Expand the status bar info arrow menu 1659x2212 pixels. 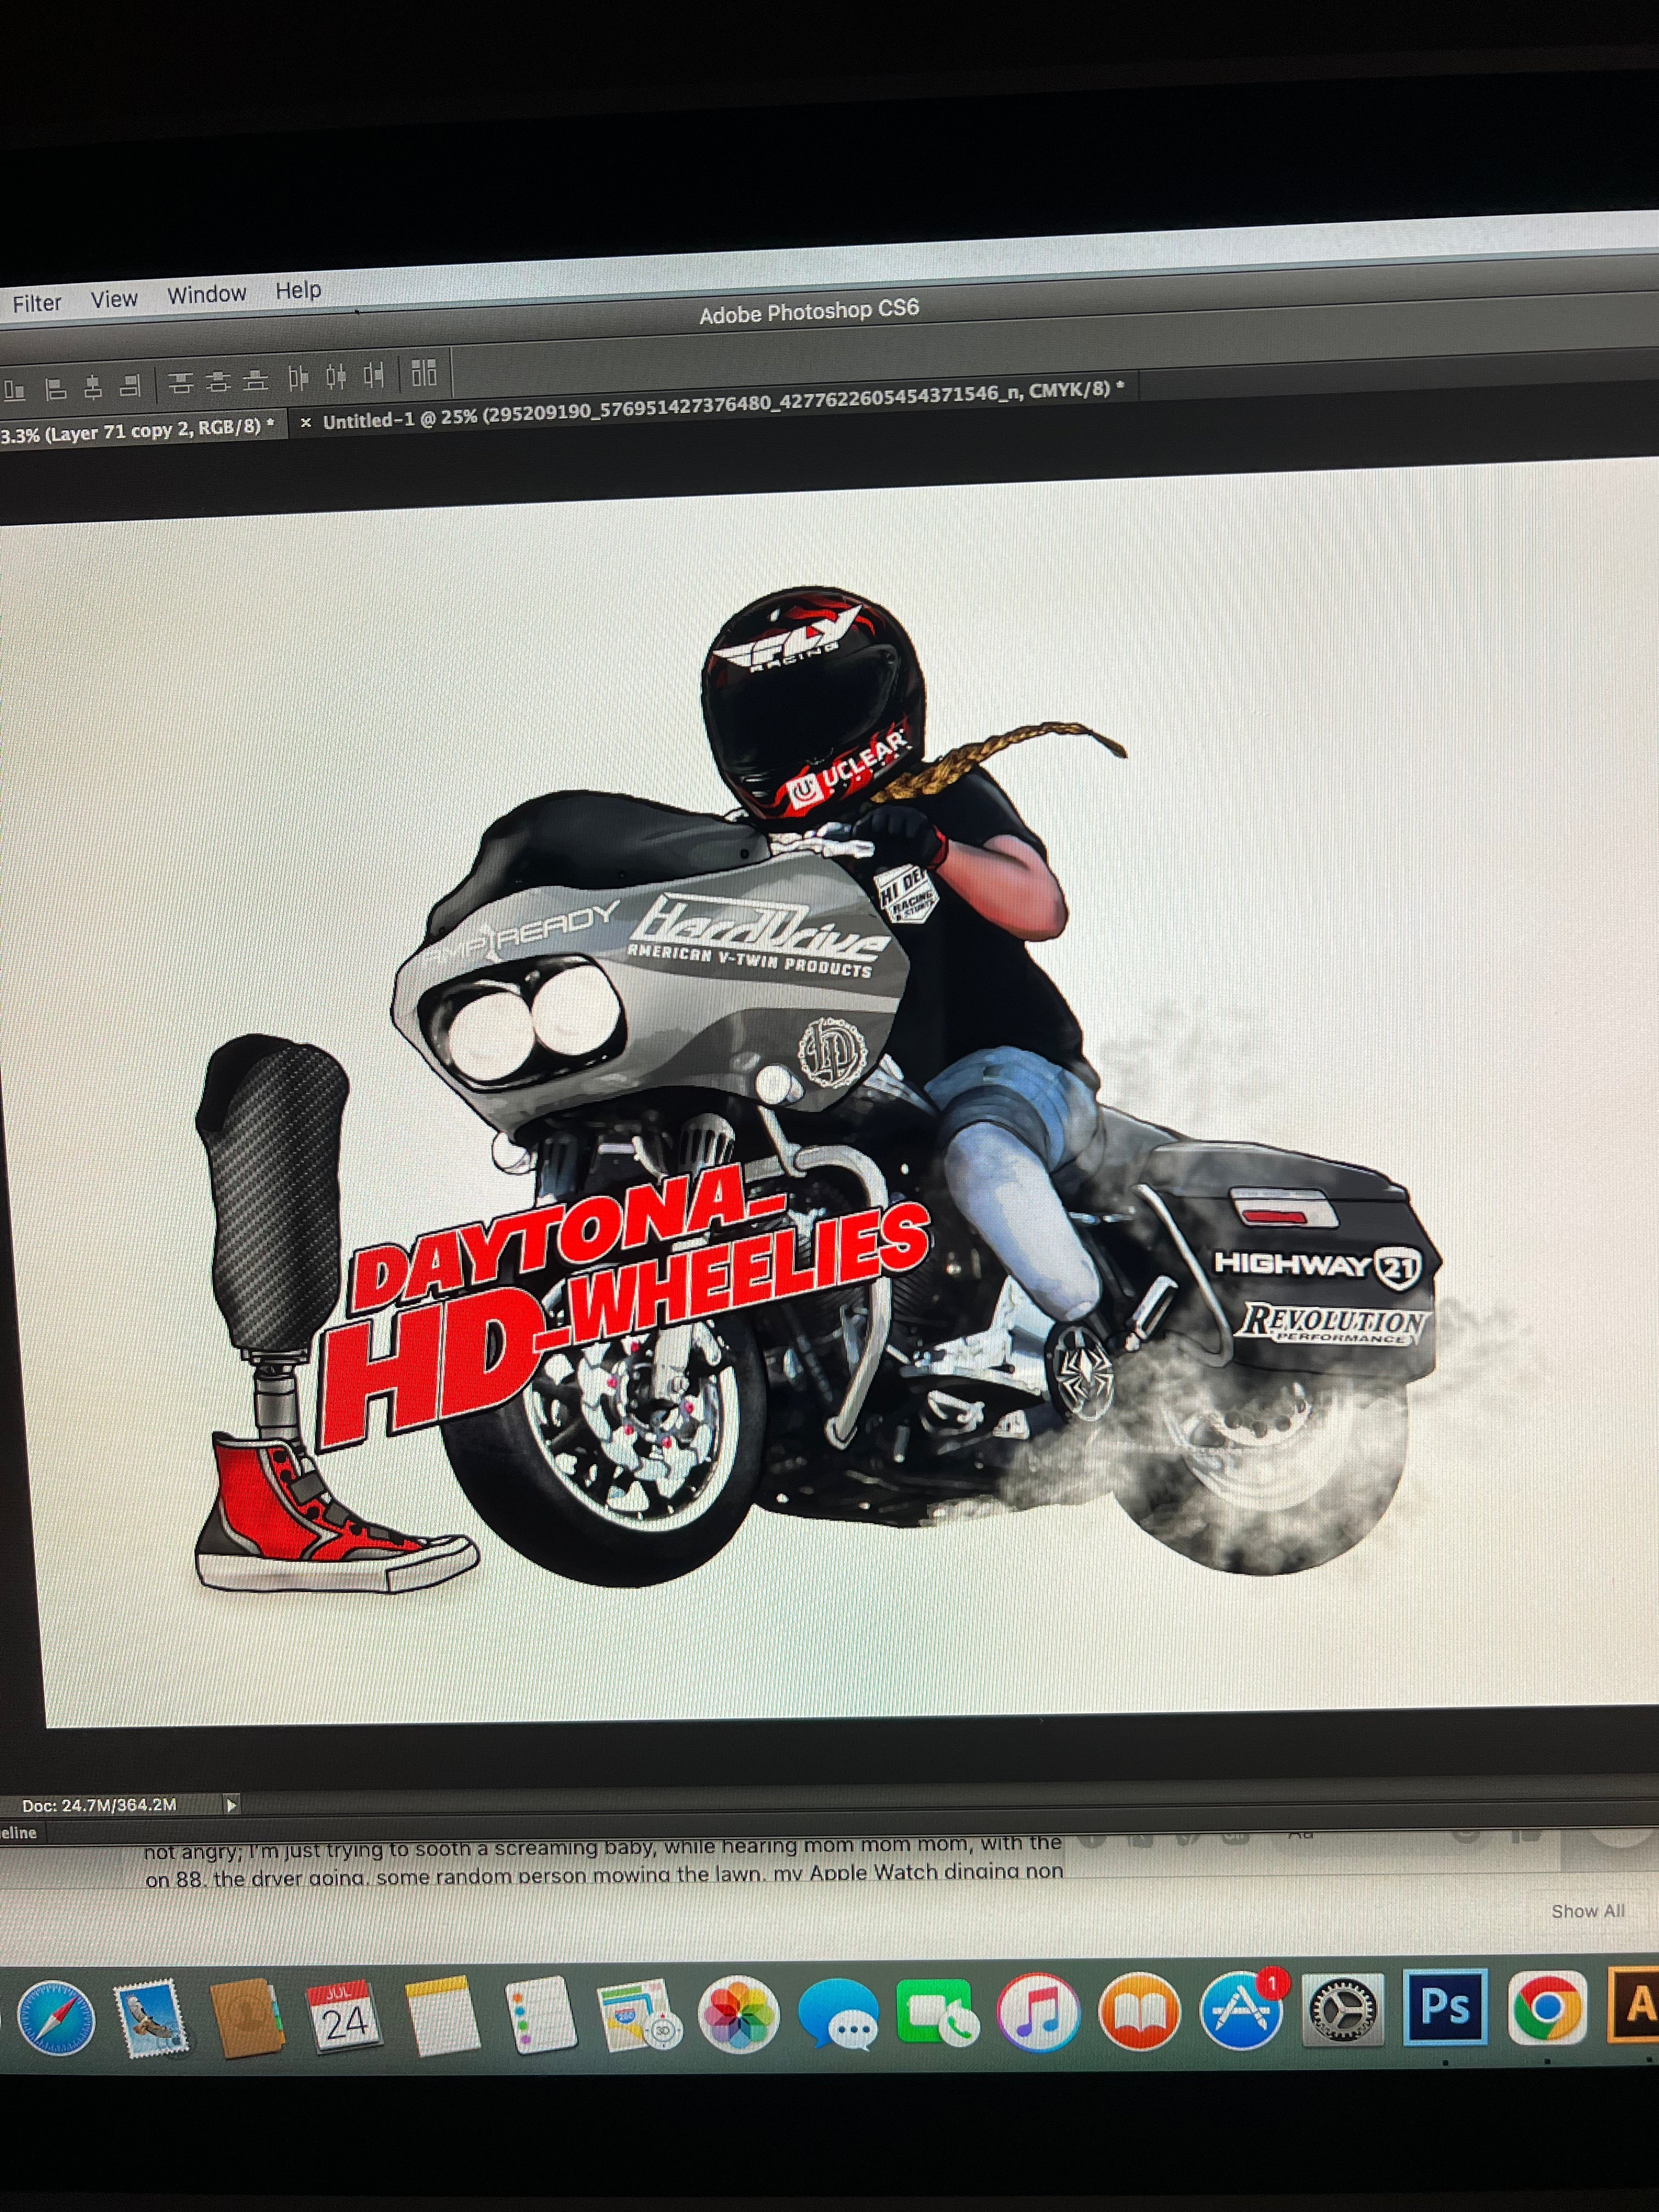point(231,1805)
